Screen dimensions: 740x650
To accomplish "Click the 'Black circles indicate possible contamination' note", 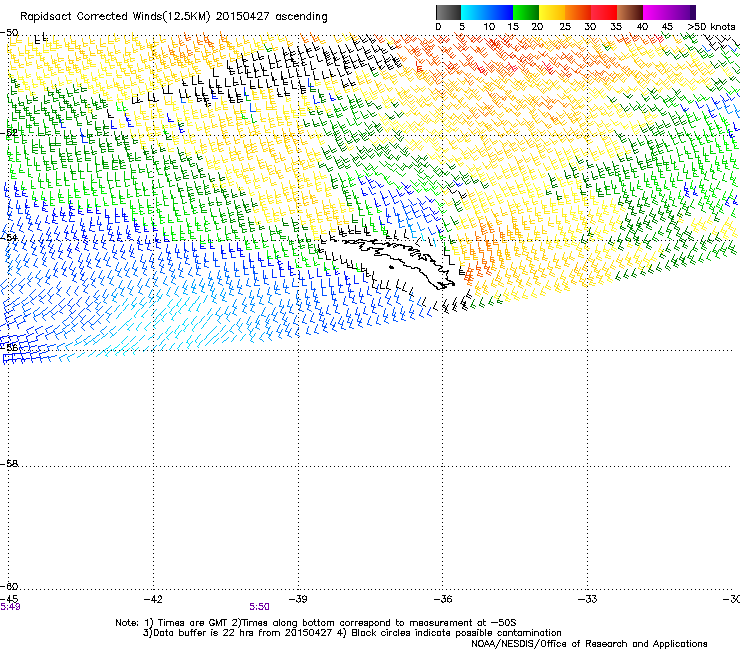I will pos(456,633).
